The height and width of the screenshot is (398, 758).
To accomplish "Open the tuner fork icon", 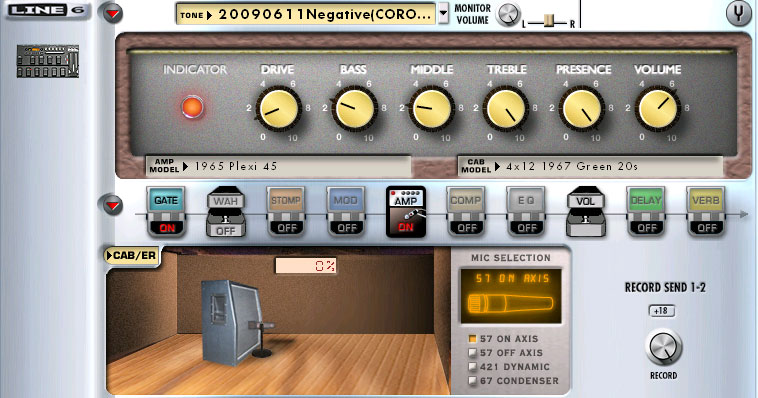I will pyautogui.click(x=738, y=13).
